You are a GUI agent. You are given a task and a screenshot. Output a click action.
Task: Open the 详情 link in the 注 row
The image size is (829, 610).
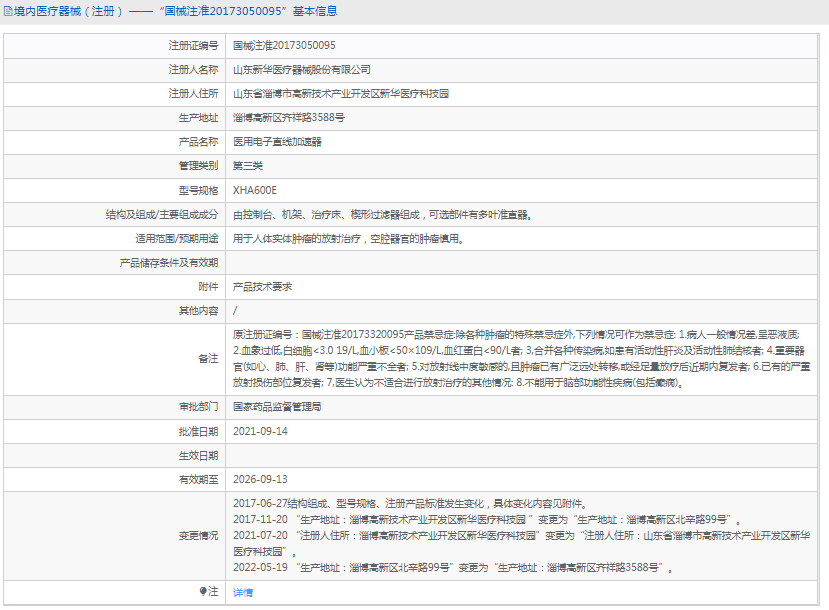pos(243,593)
